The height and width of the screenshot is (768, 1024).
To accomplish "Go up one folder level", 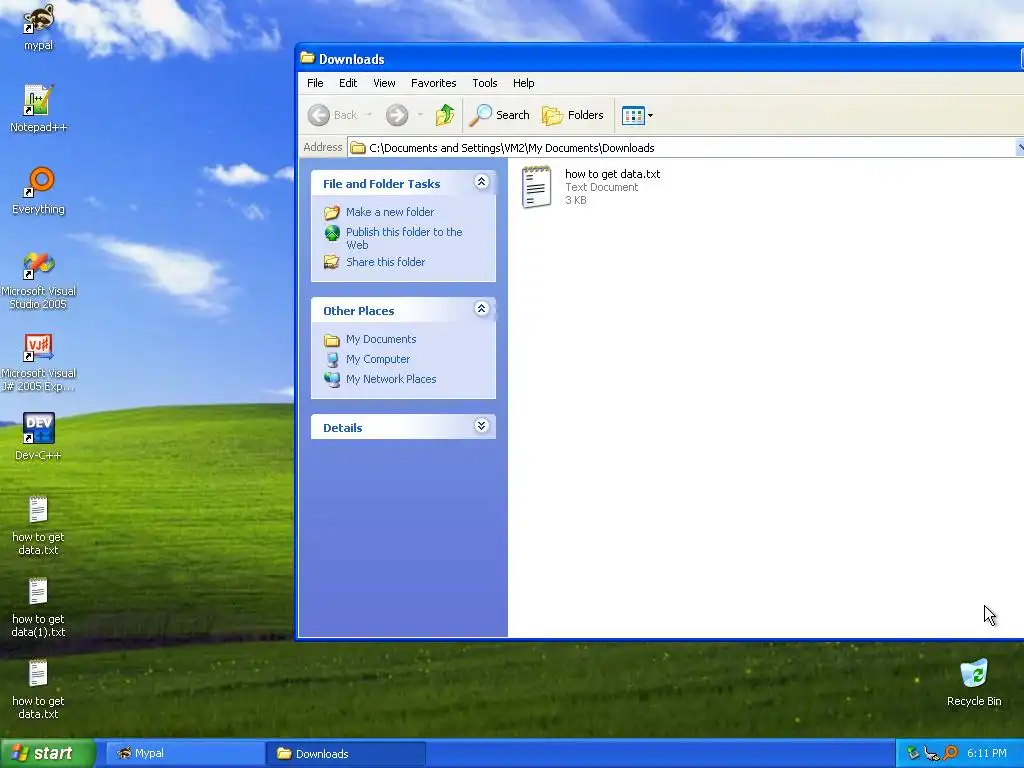I will [445, 115].
